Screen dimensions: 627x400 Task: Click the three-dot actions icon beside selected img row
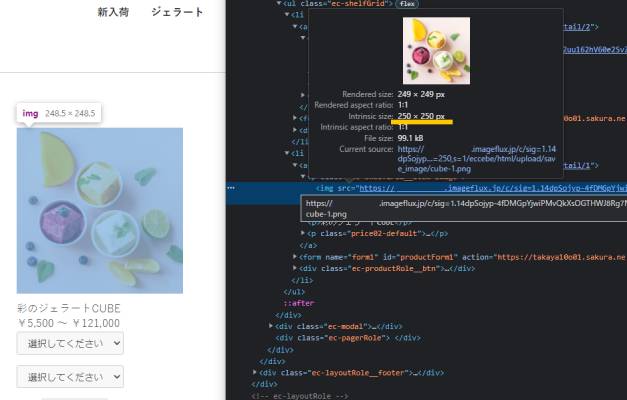click(x=231, y=187)
